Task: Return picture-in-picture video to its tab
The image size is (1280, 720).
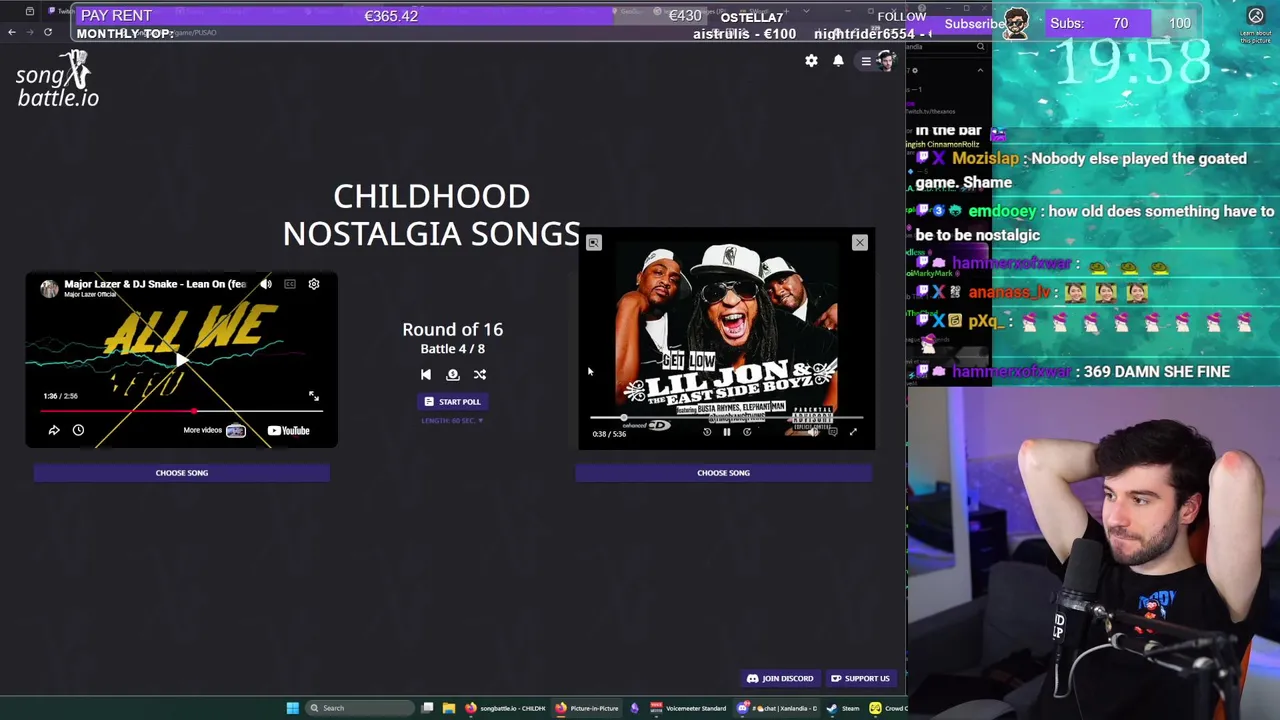Action: (594, 243)
